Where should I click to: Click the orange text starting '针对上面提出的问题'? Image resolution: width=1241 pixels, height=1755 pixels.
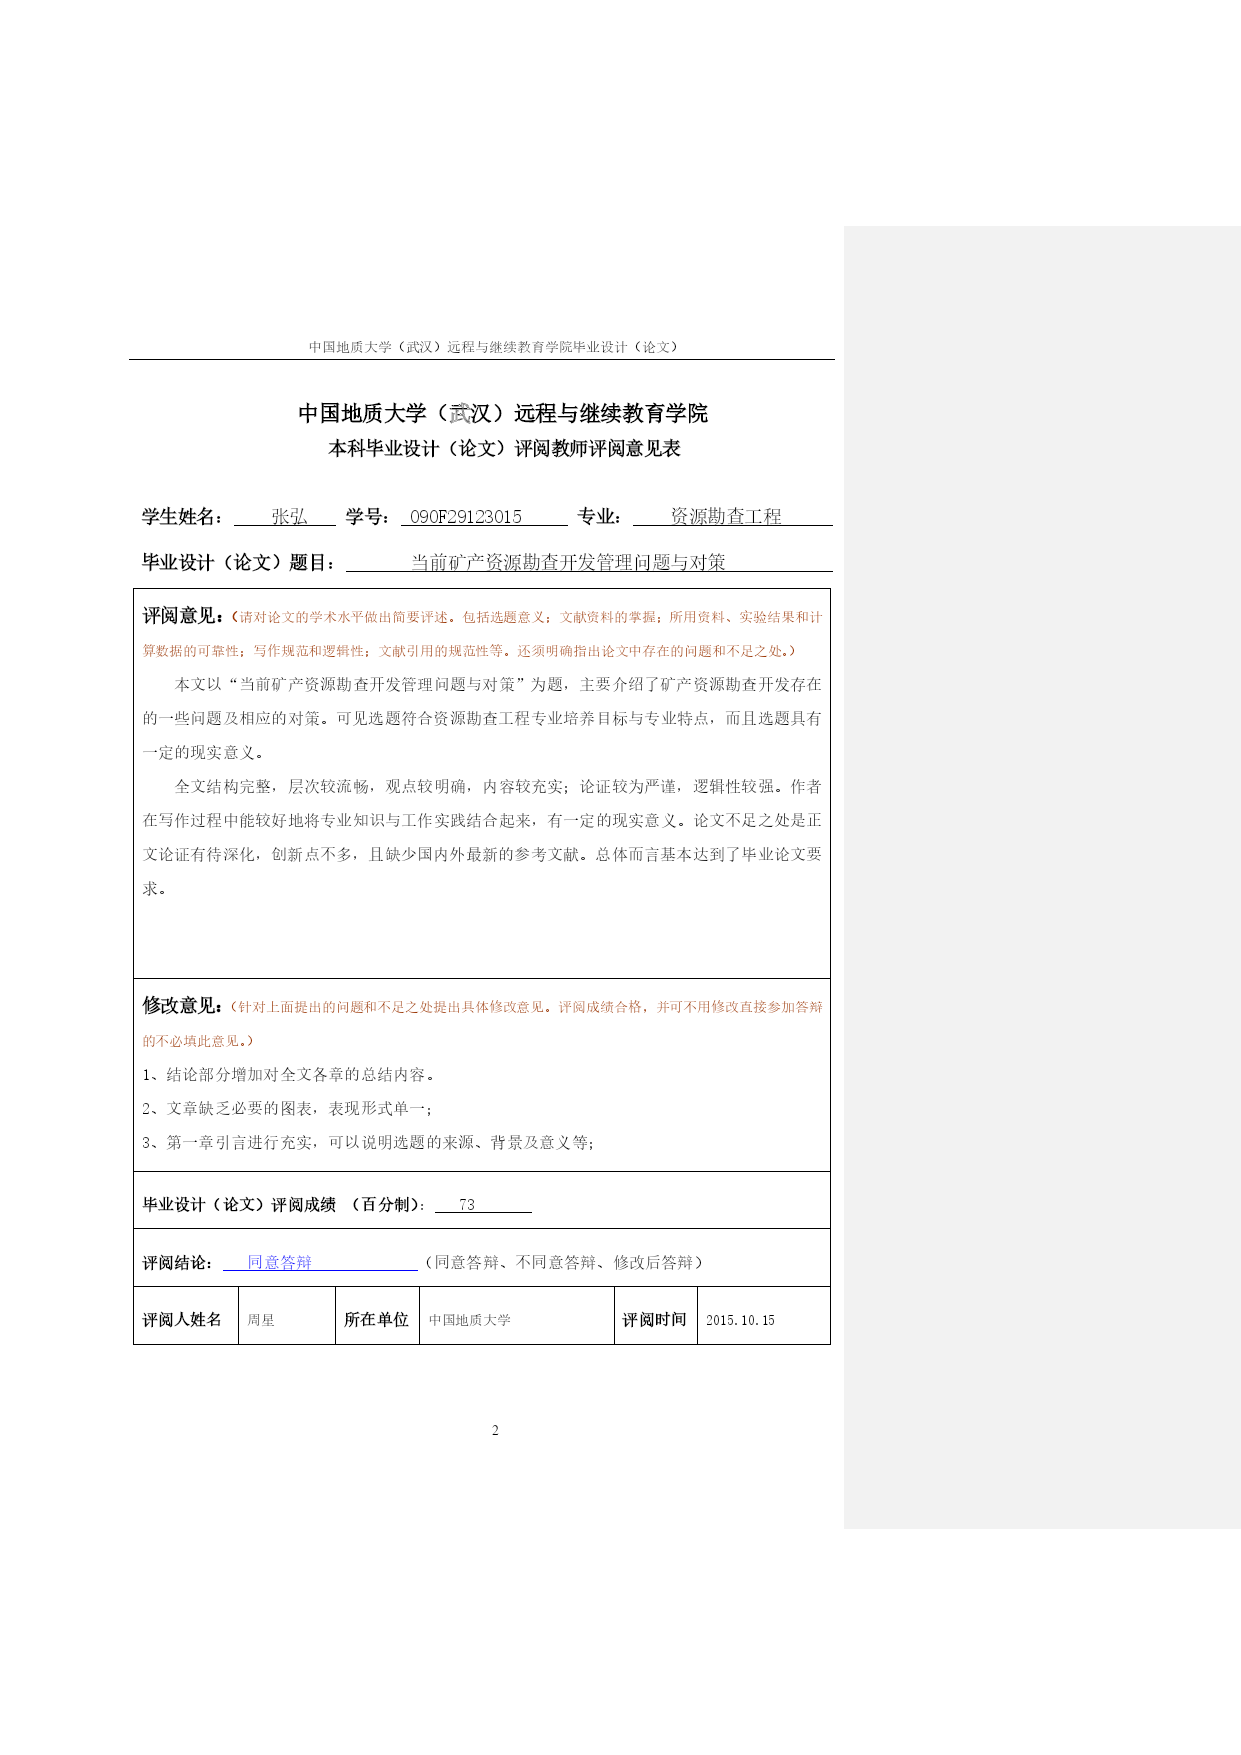pyautogui.click(x=482, y=1024)
